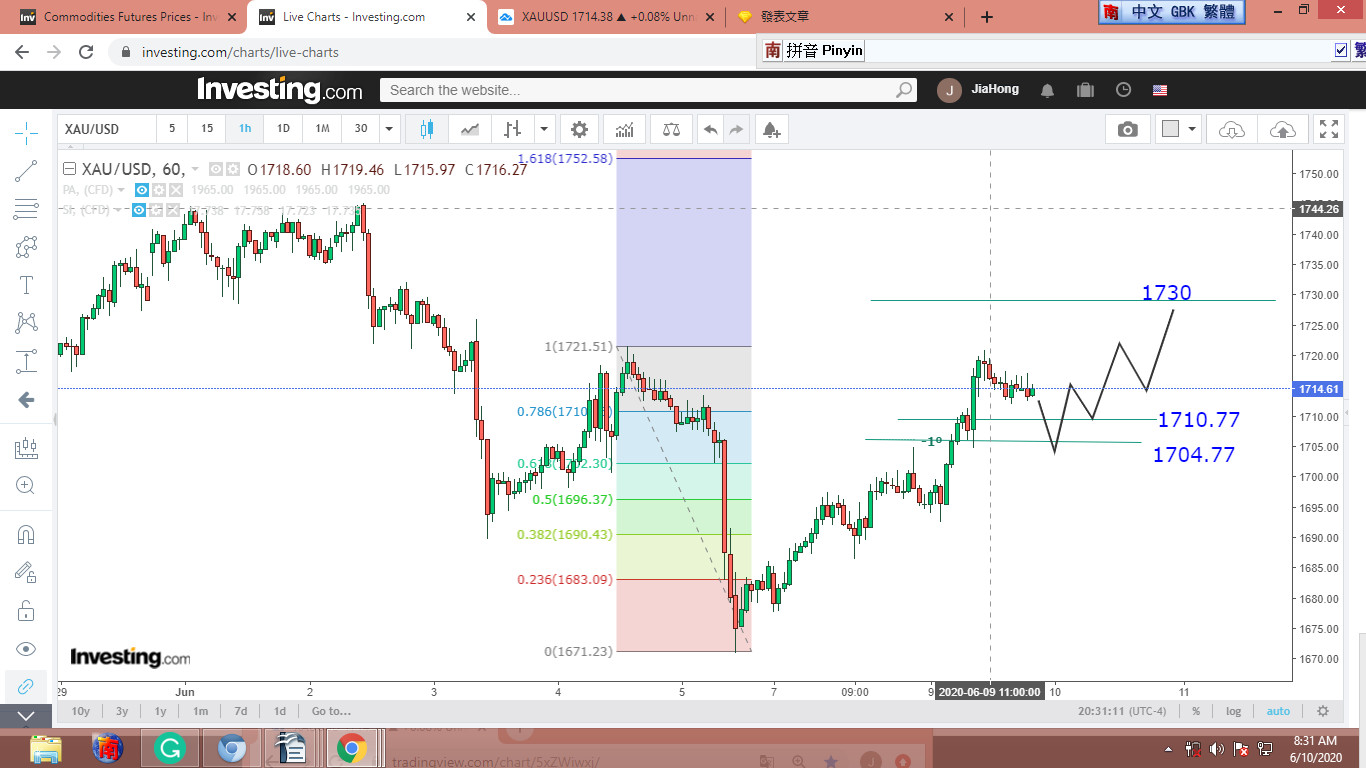
Task: Choose the geometric pattern drawing tool
Action: (26, 247)
